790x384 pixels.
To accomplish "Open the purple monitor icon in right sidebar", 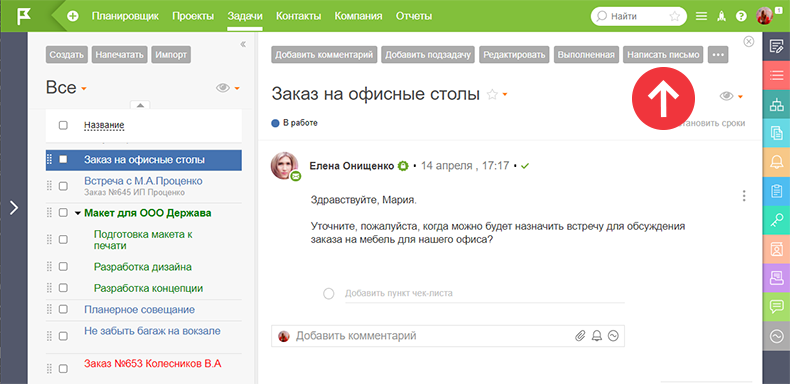I will (776, 278).
